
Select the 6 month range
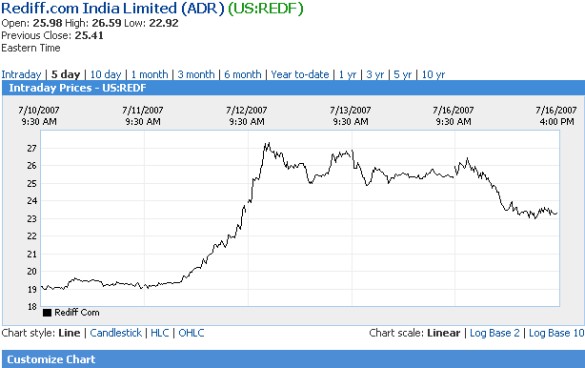pyautogui.click(x=243, y=74)
